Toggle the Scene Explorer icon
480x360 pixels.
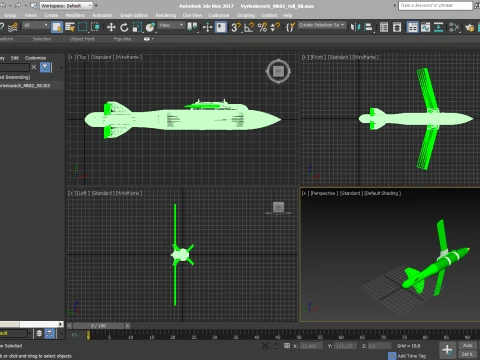(x=384, y=27)
